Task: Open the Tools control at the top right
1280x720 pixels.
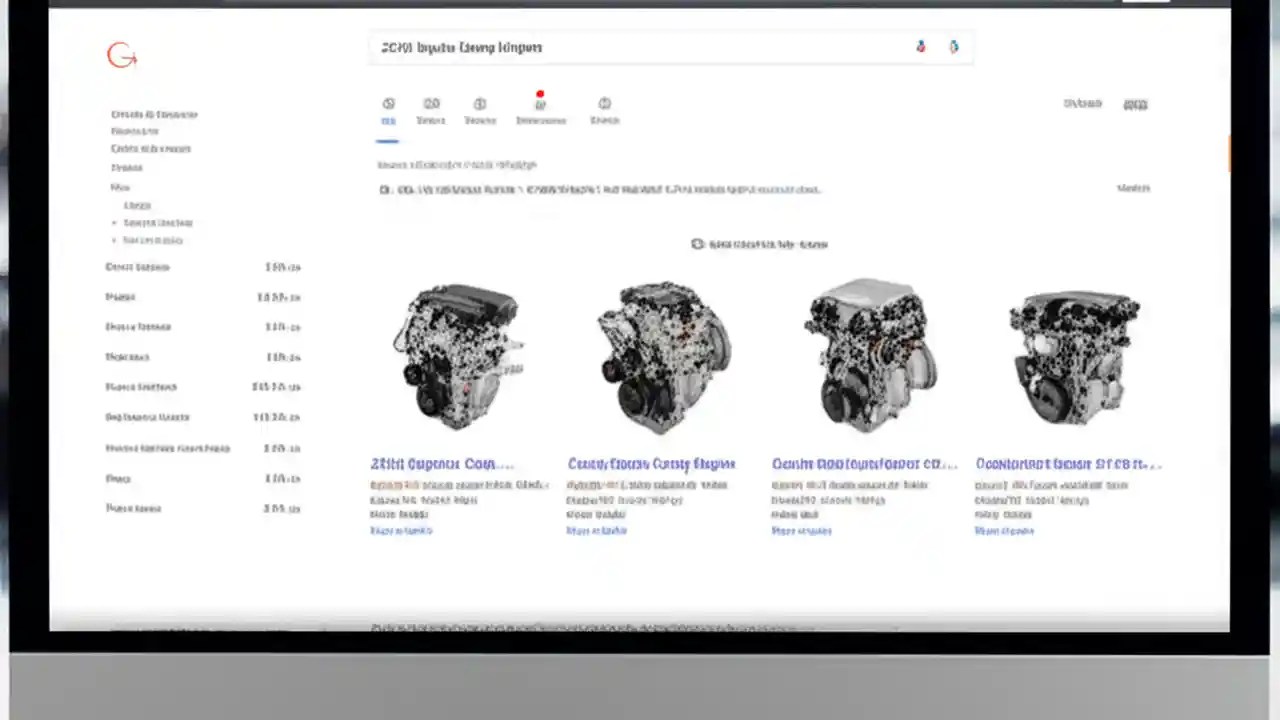Action: (x=1135, y=103)
